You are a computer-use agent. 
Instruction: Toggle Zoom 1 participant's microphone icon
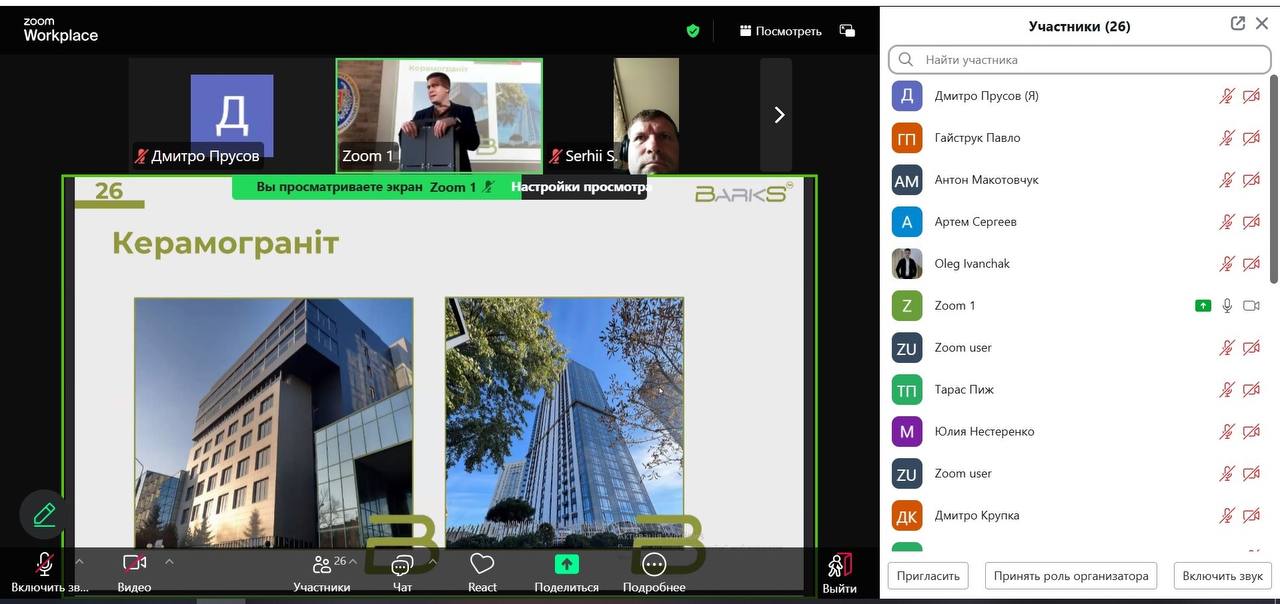[x=1227, y=306]
